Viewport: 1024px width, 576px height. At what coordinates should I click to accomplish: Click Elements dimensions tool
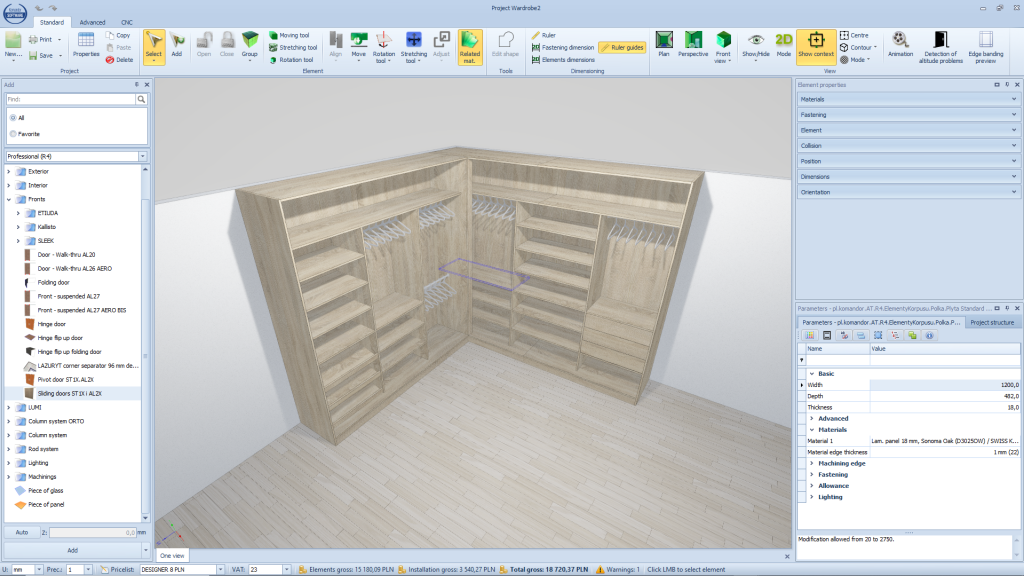tap(563, 59)
